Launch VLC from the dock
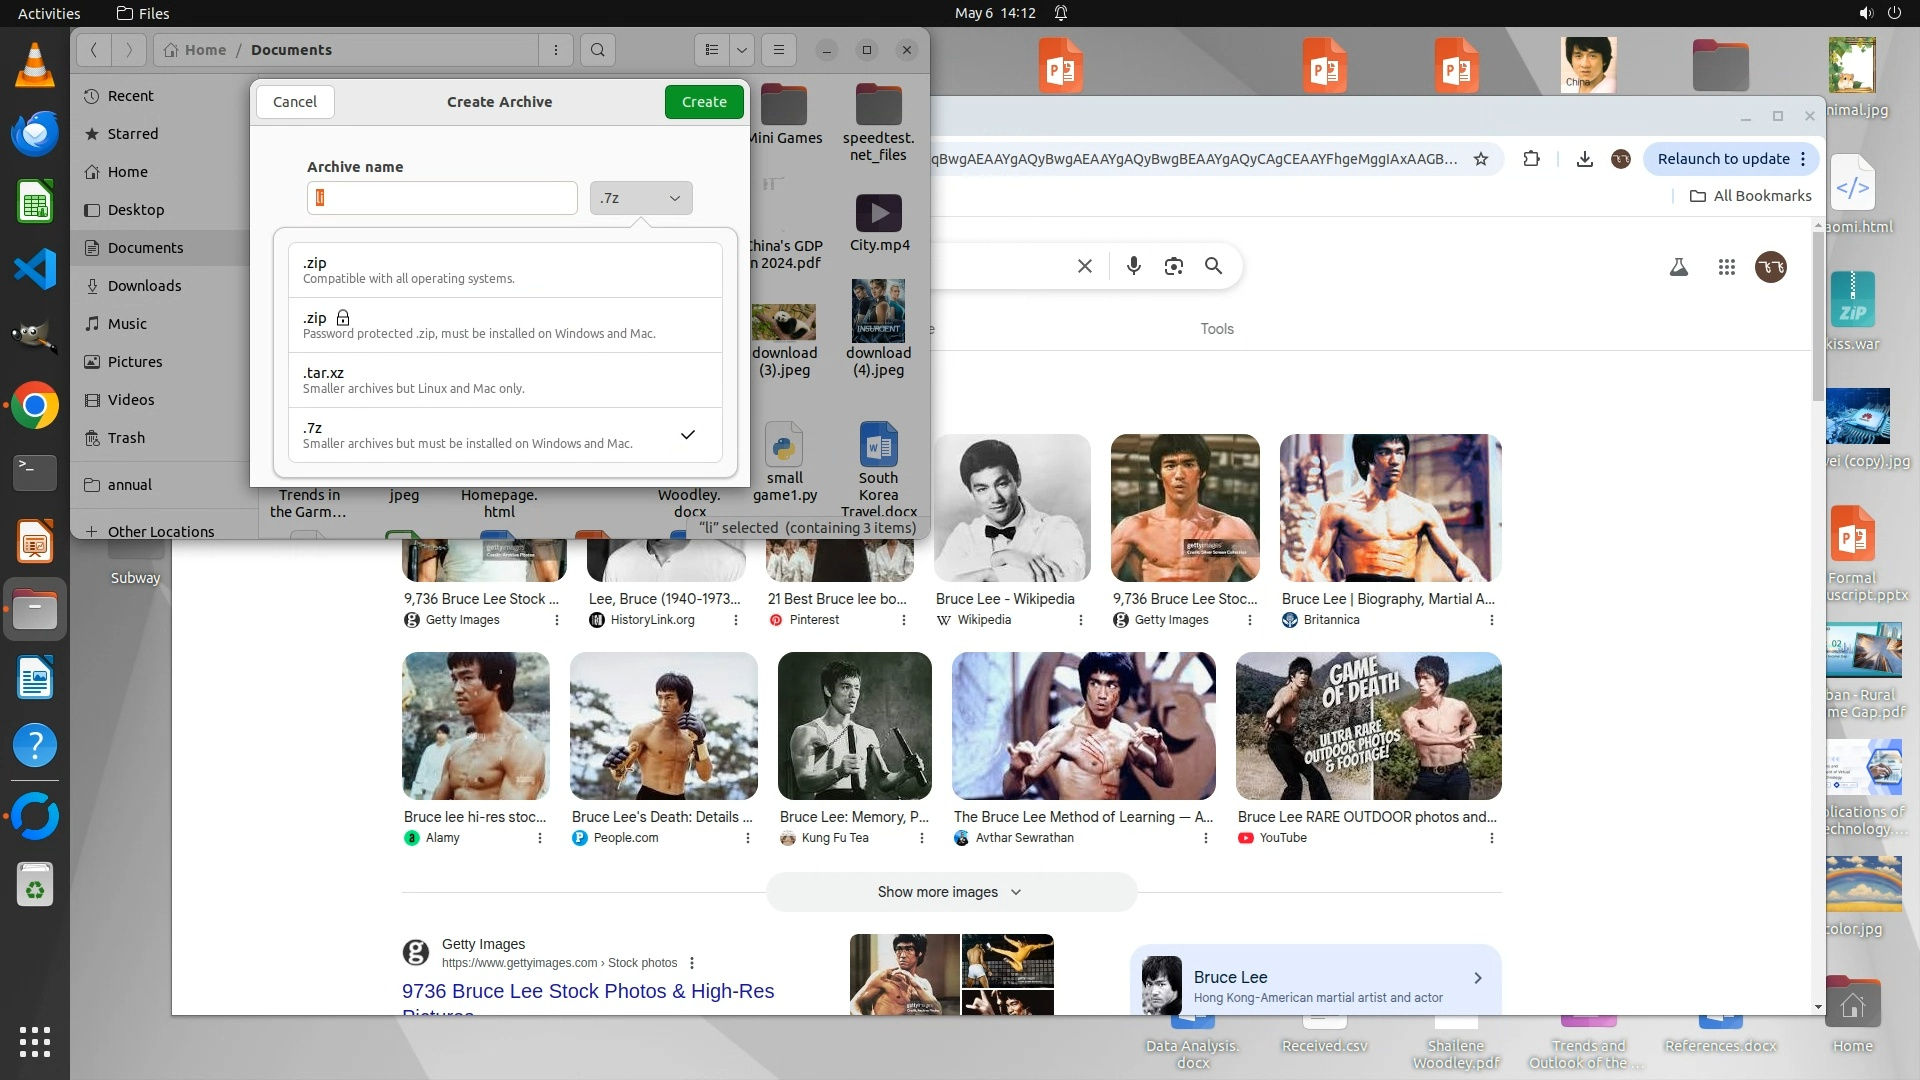The width and height of the screenshot is (1920, 1080). 34,66
